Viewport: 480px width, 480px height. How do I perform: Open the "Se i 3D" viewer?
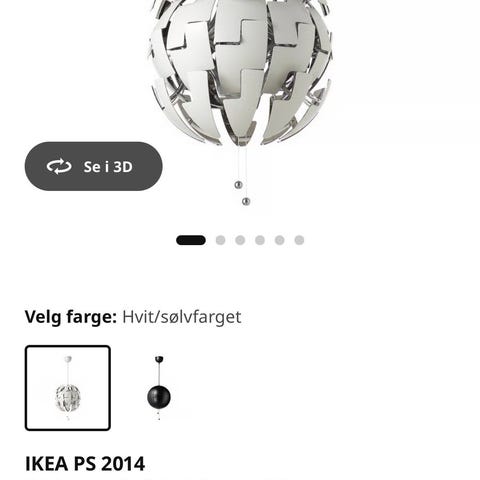tap(94, 166)
